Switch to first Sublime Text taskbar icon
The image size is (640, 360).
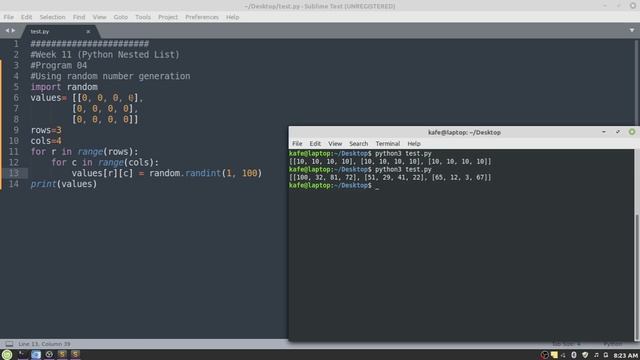point(62,355)
